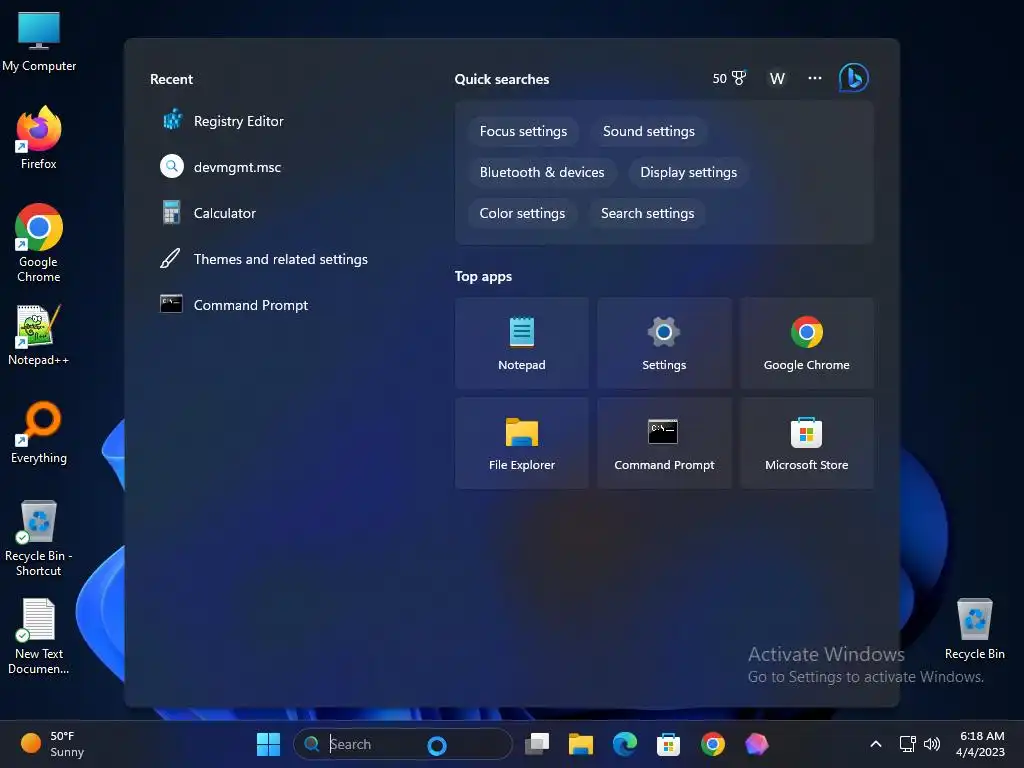Click the Cortana circle in search box

[x=437, y=745]
